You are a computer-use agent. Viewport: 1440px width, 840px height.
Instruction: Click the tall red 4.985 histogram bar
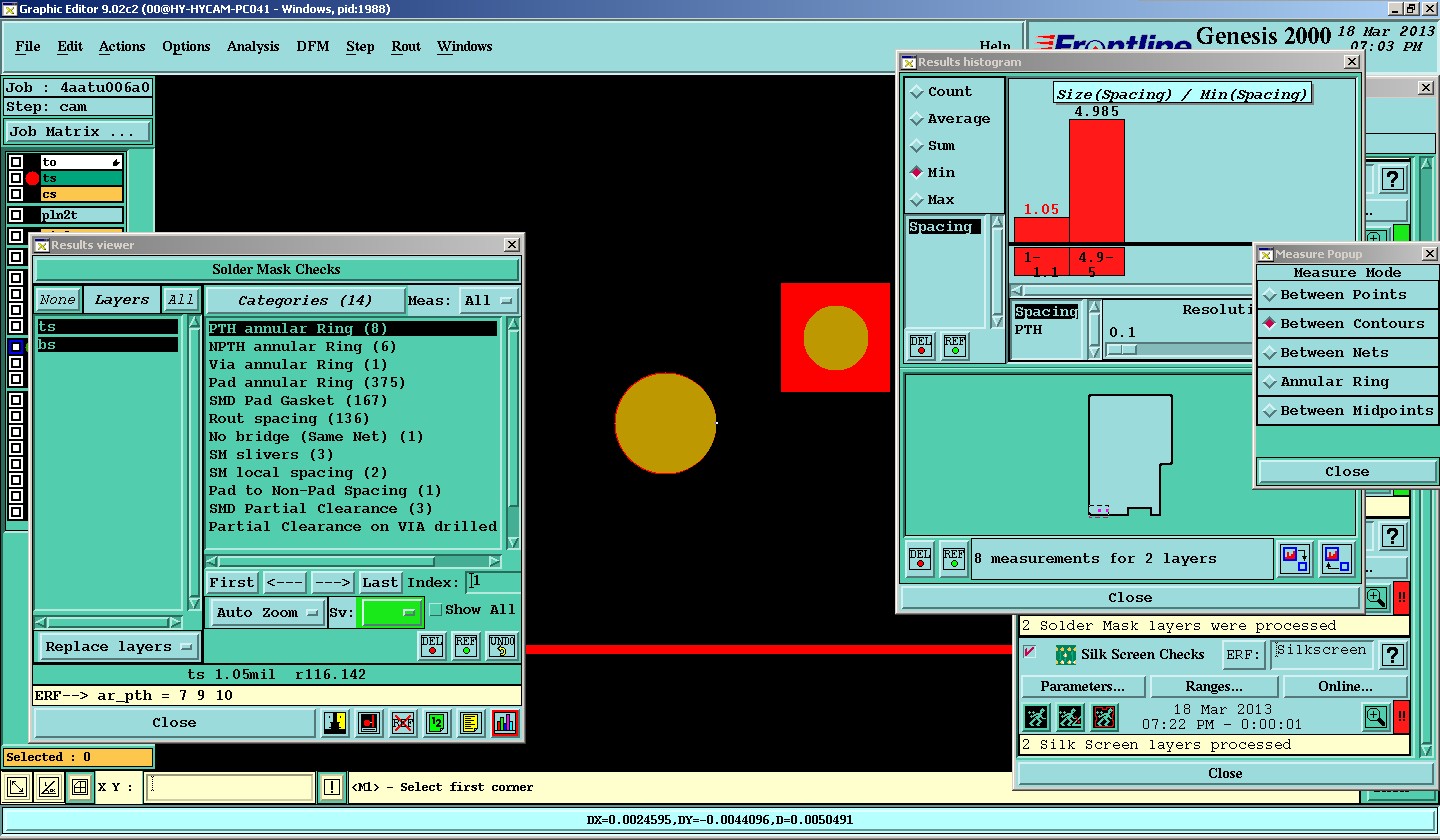1097,181
